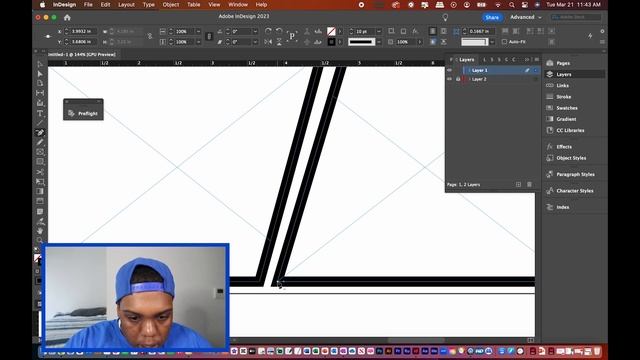Open the control panel settings gear

click(x=602, y=31)
